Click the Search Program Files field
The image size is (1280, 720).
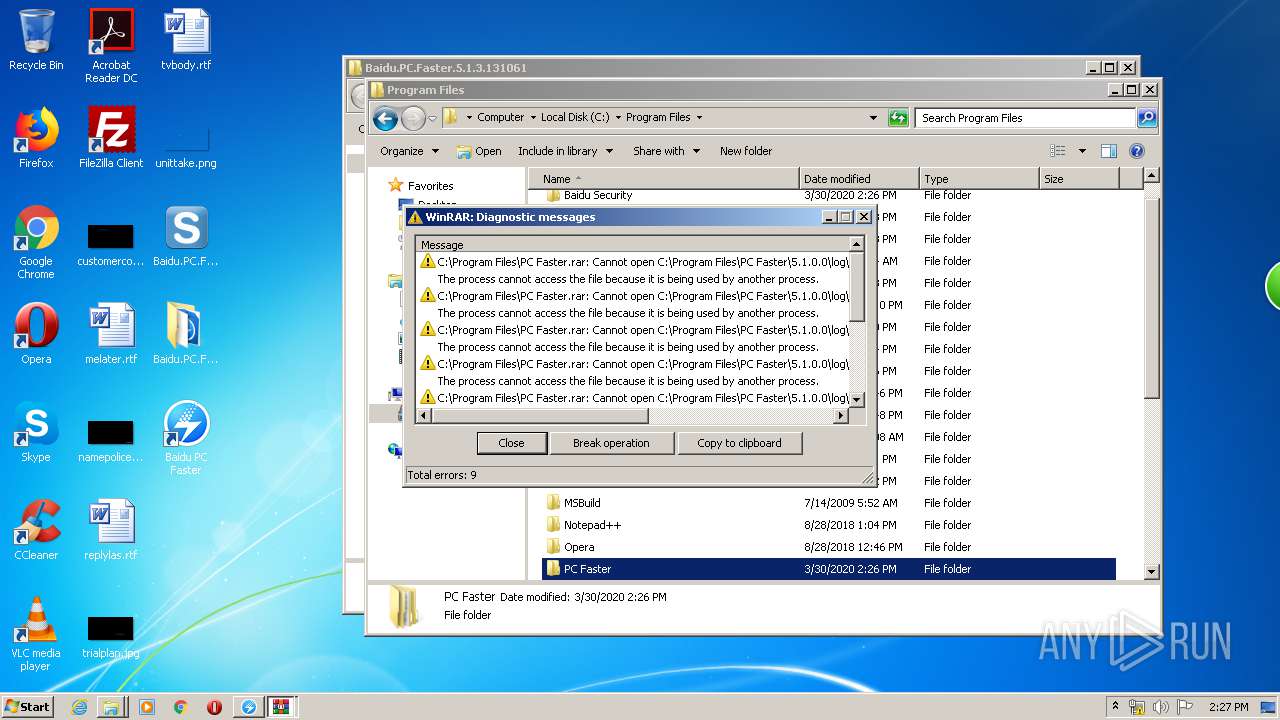[x=1026, y=118]
